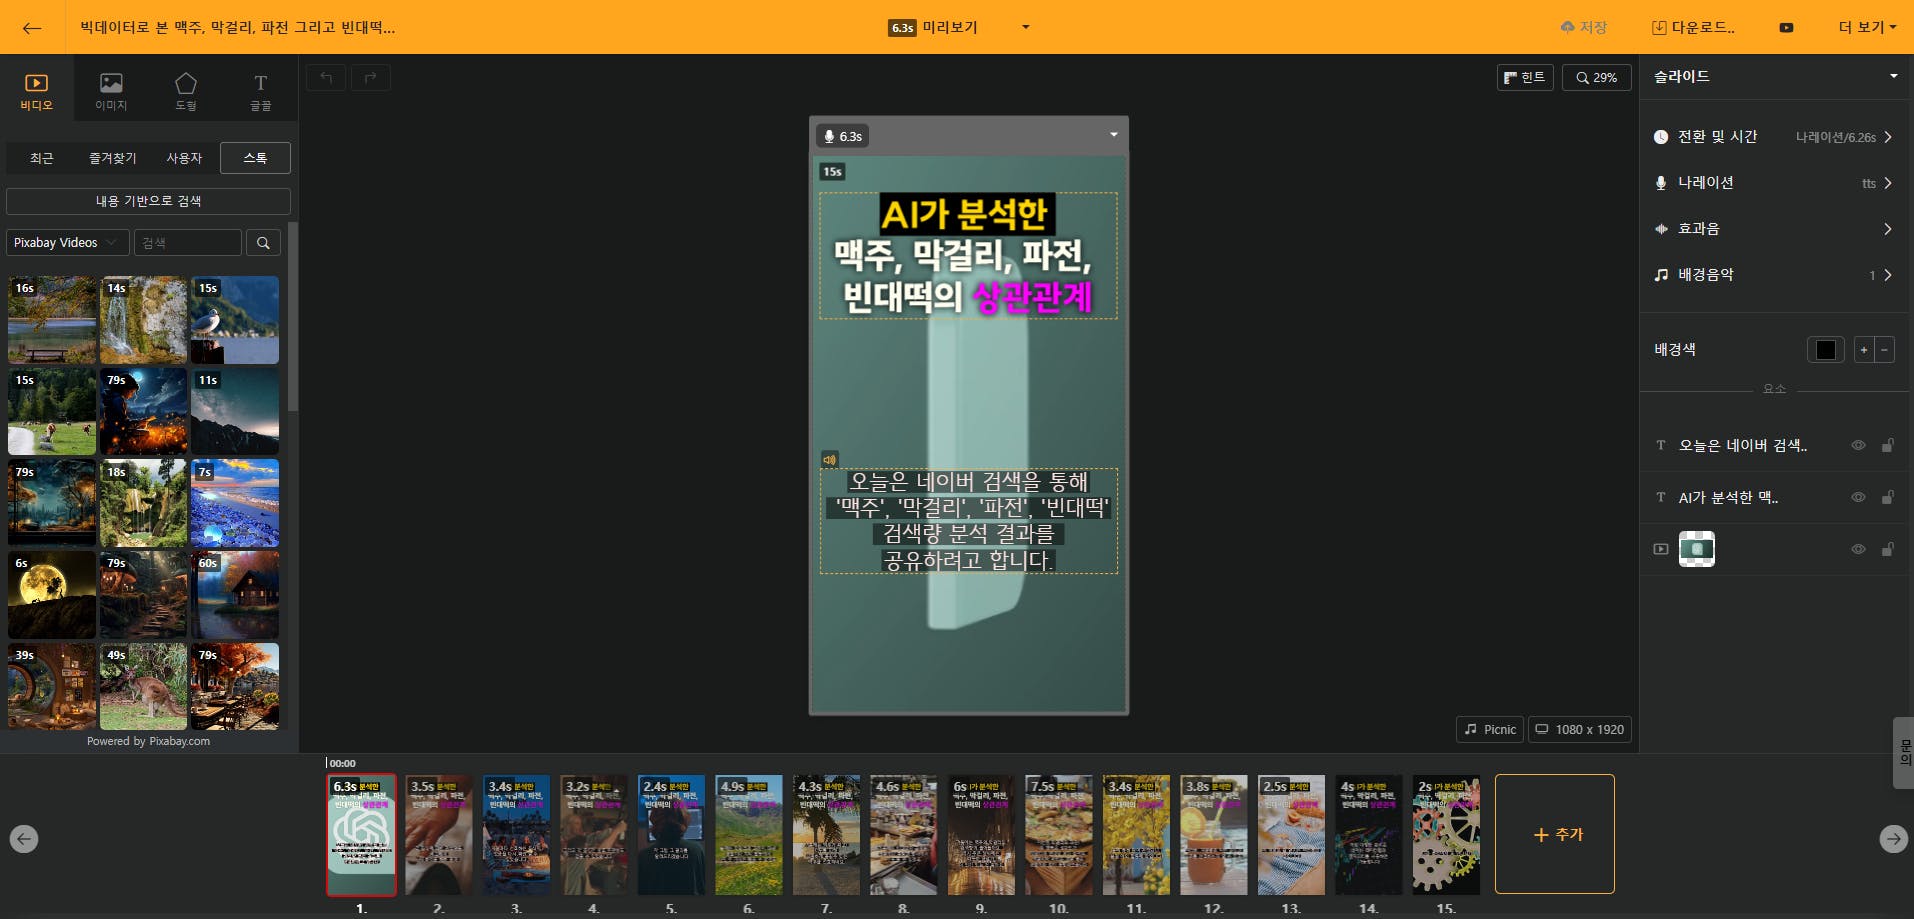Click the microphone 6.3s narration badge
The image size is (1914, 919).
[x=842, y=136]
